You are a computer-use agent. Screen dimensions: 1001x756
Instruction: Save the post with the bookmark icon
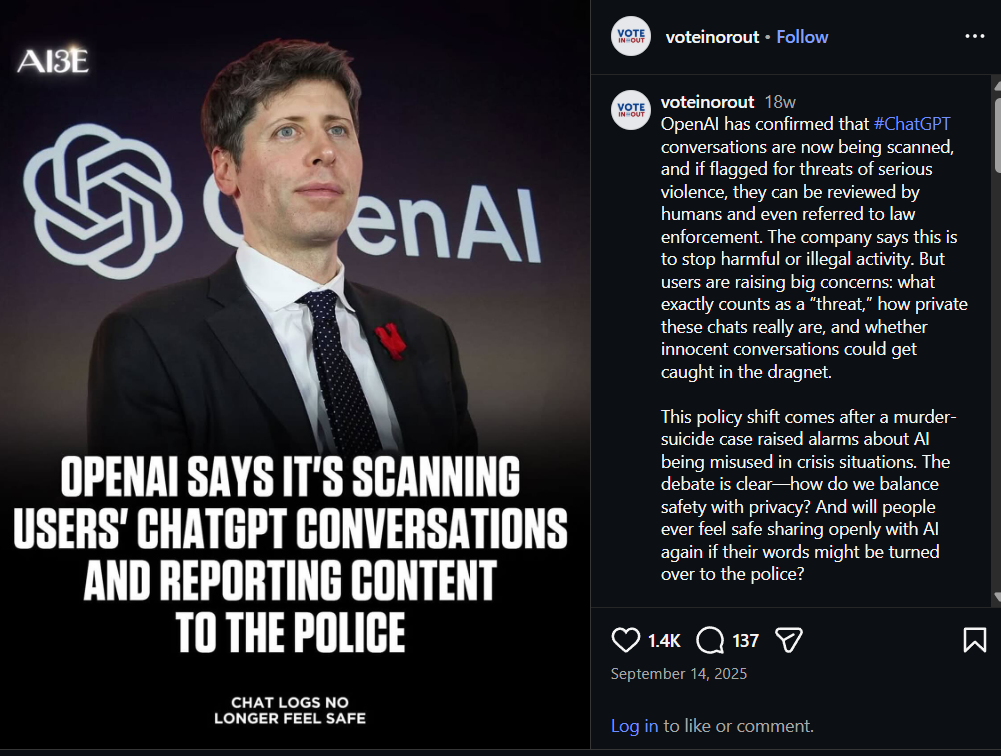coord(974,640)
